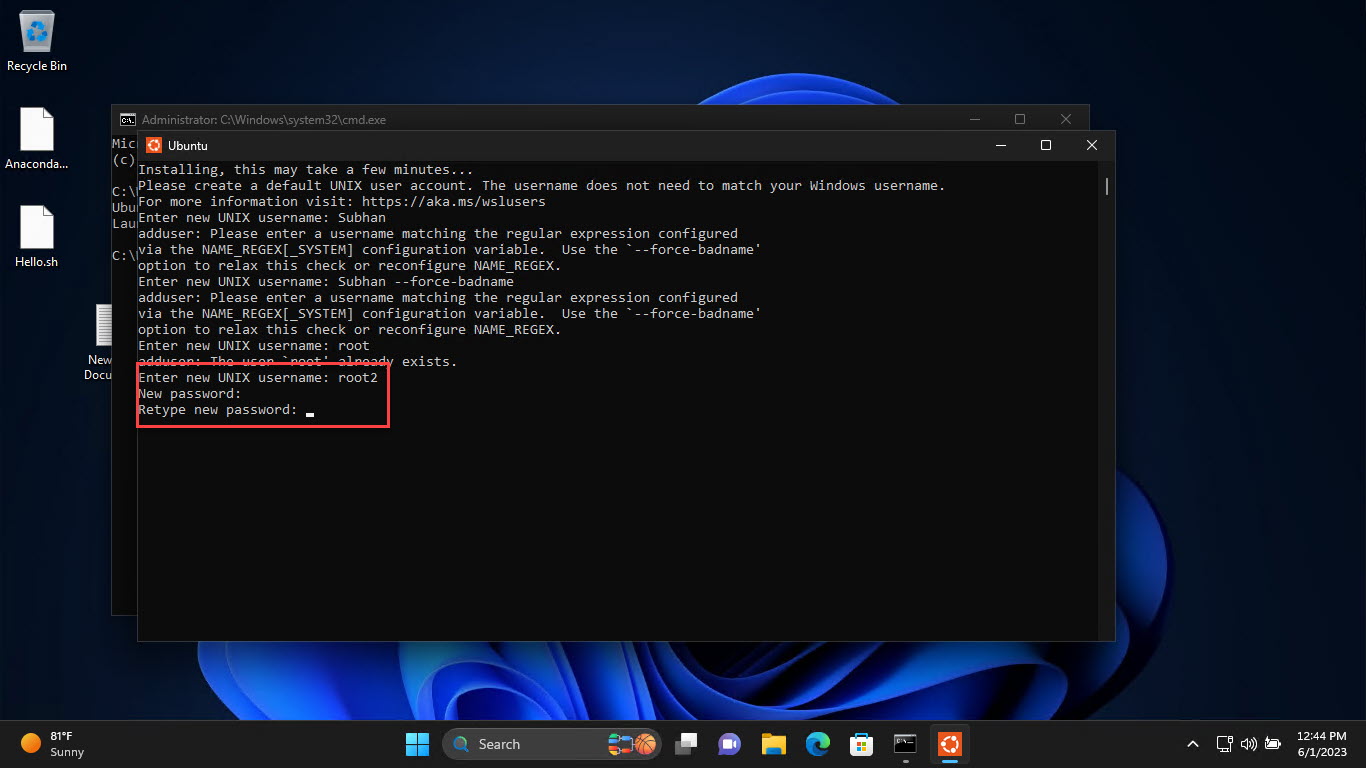Click the Ubuntu app taskbar icon
Image resolution: width=1366 pixels, height=768 pixels.
point(949,744)
